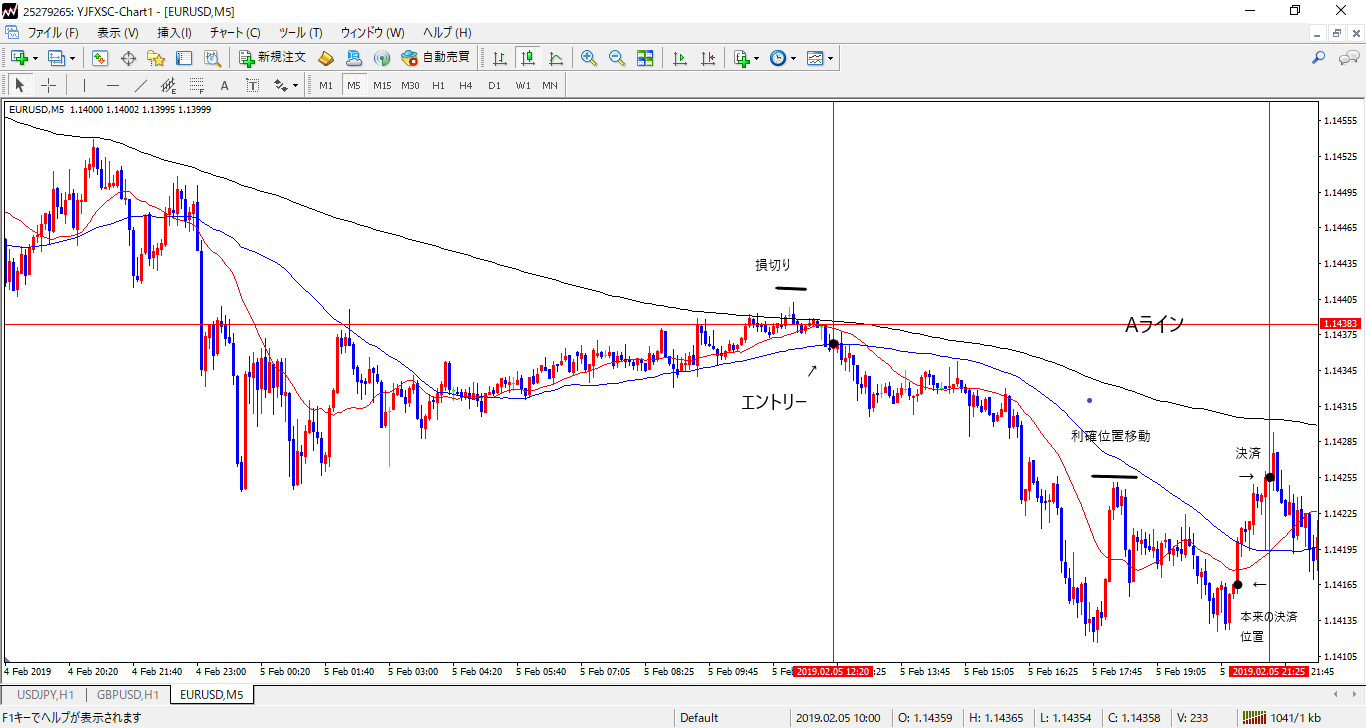The image size is (1366, 728).
Task: Select the horizontal line drawing tool
Action: (x=112, y=85)
